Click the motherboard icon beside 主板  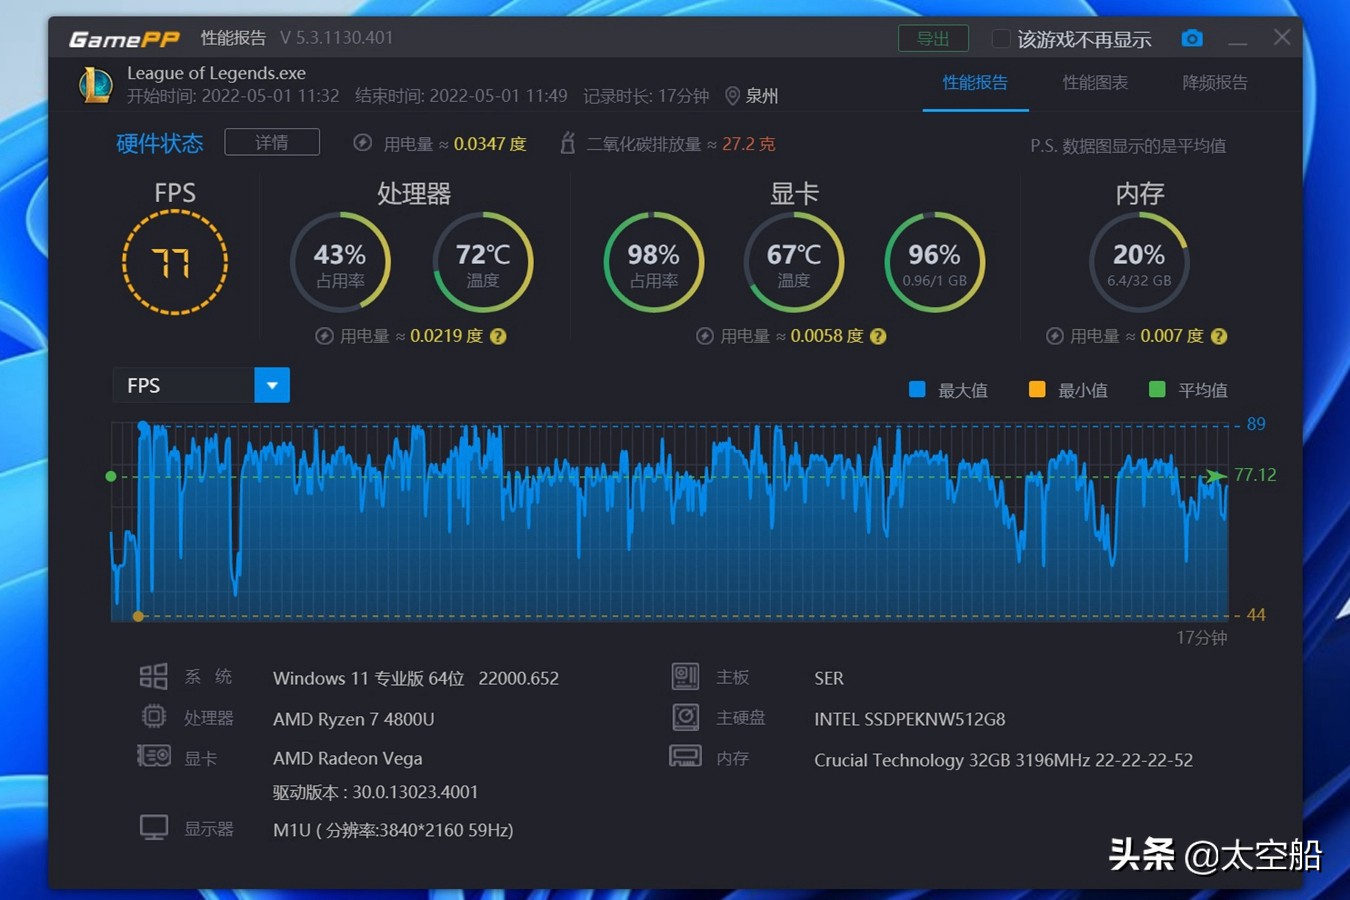click(685, 677)
